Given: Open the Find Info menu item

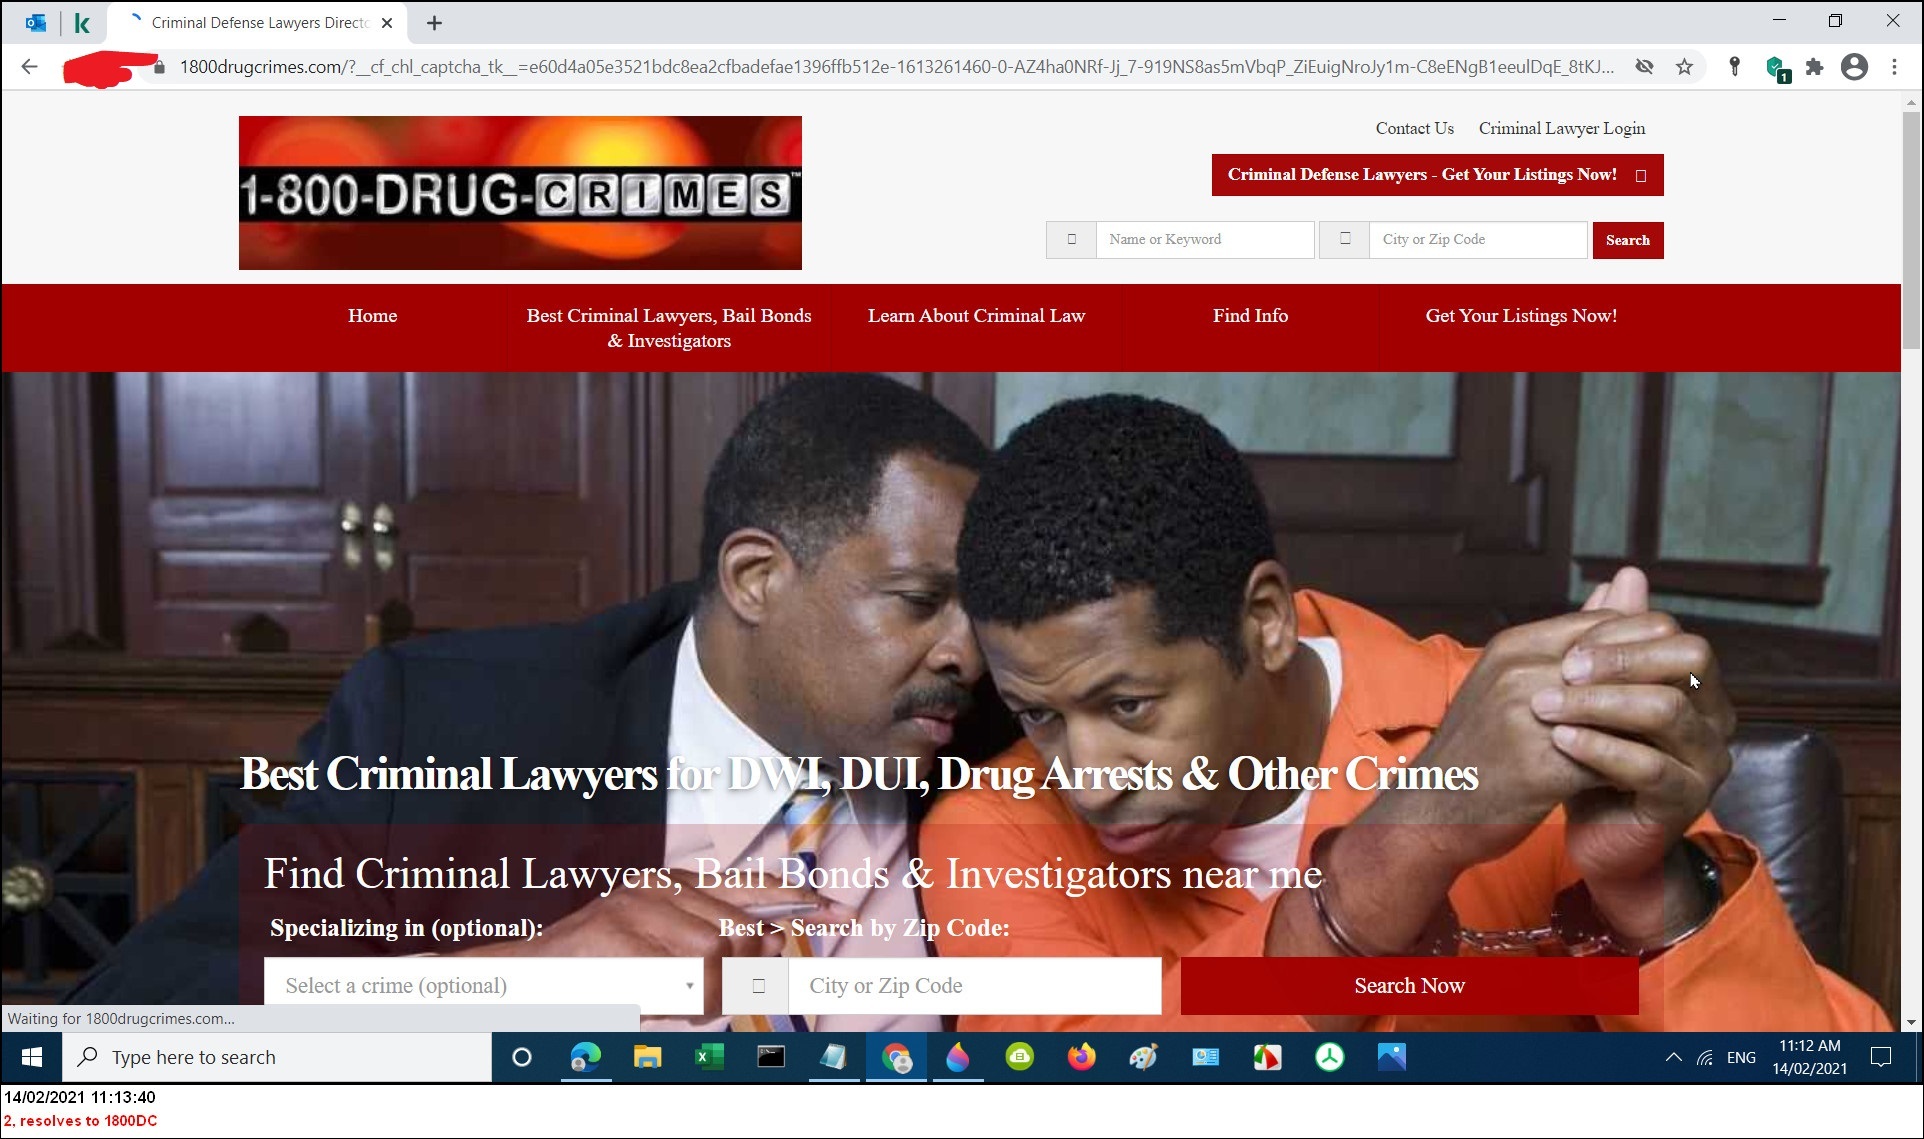Looking at the screenshot, I should click(1250, 316).
